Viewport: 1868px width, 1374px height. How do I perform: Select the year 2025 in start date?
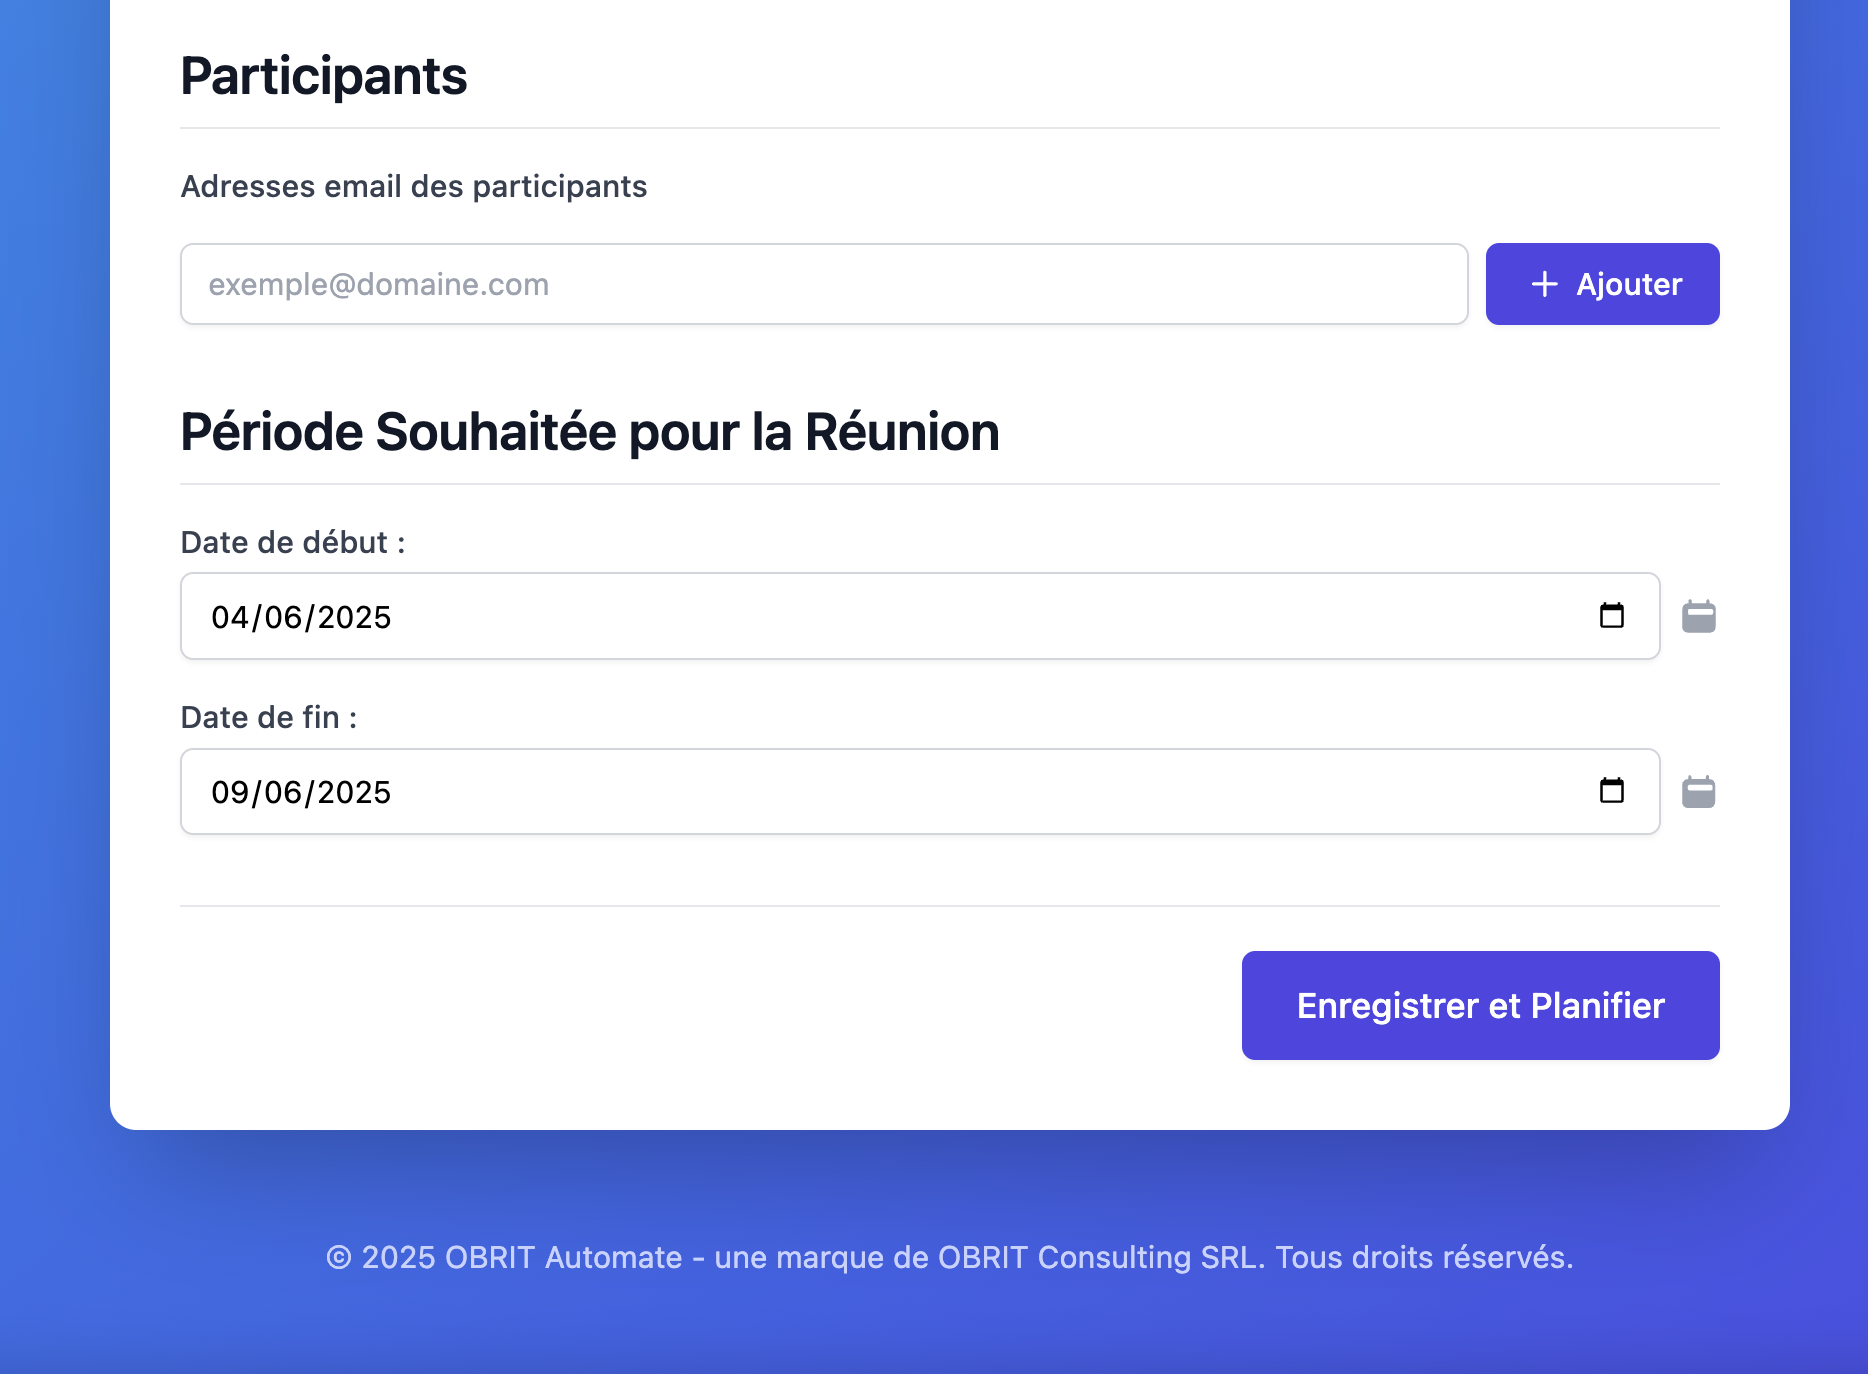click(354, 617)
